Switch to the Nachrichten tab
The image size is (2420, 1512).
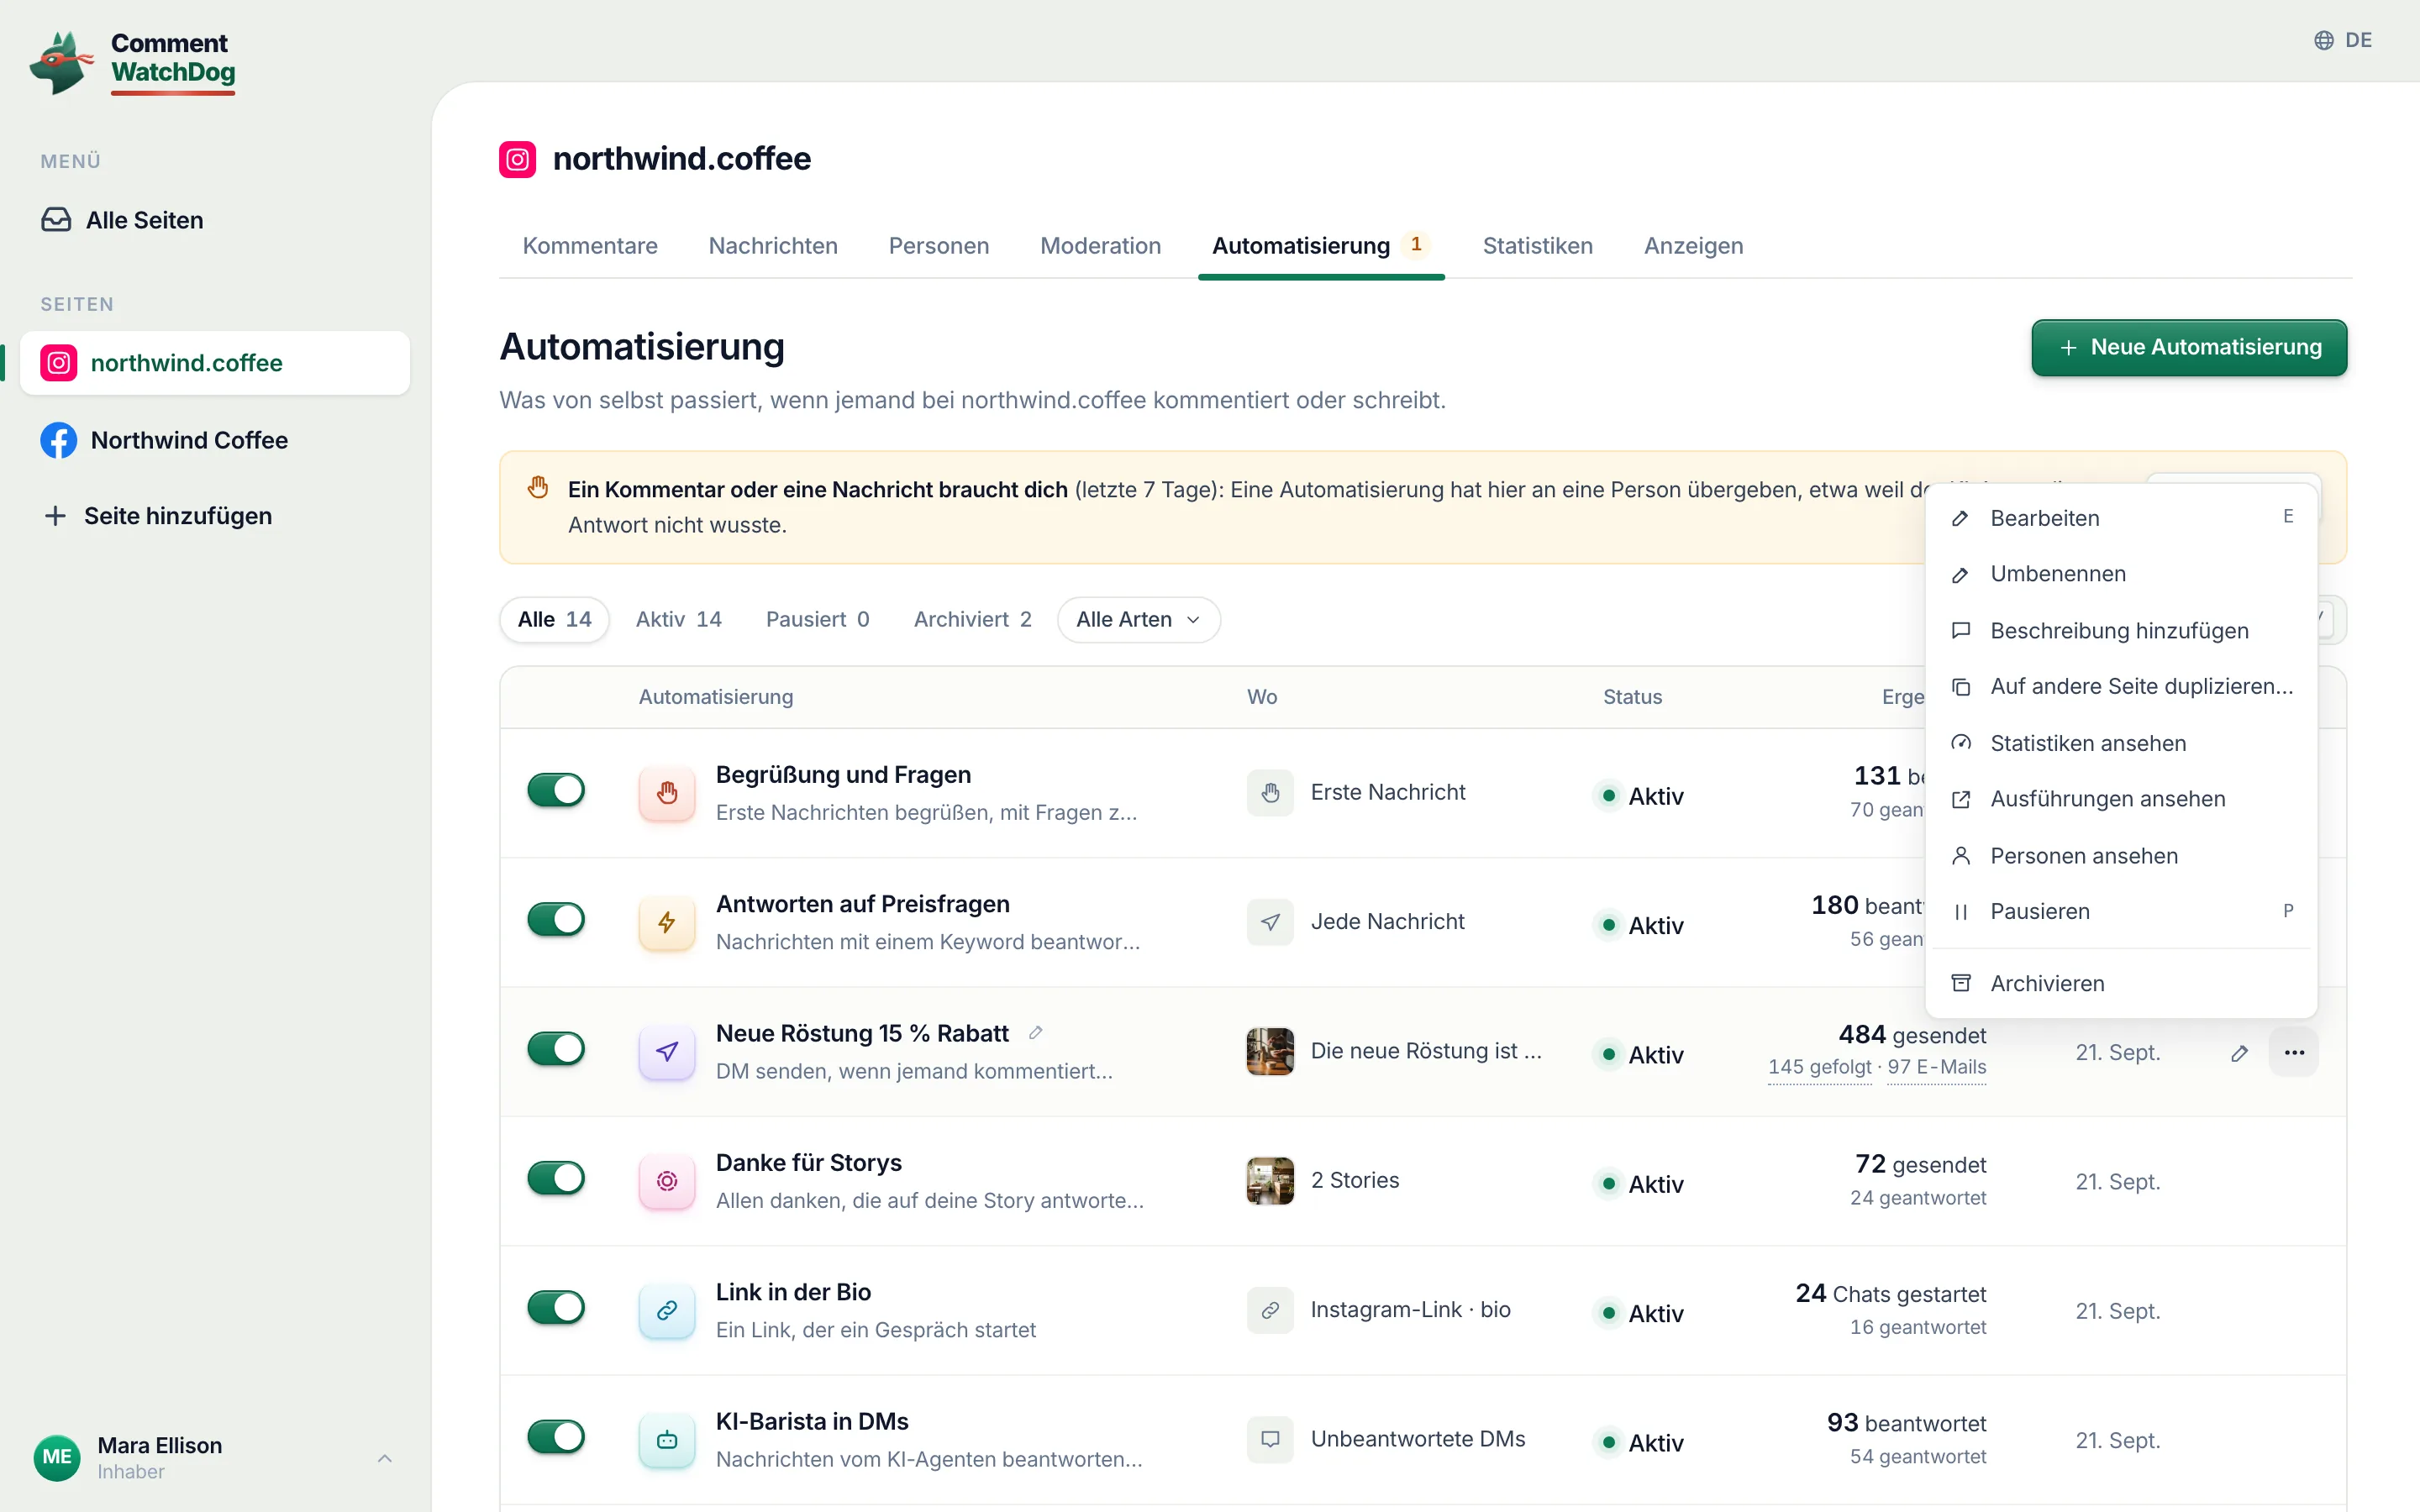coord(773,246)
